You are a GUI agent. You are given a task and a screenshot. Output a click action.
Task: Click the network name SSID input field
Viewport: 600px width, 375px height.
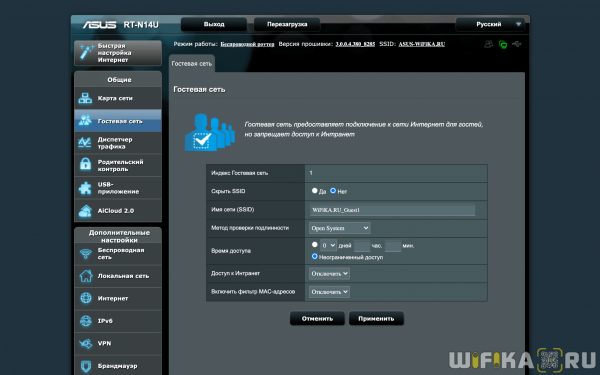[x=393, y=210]
